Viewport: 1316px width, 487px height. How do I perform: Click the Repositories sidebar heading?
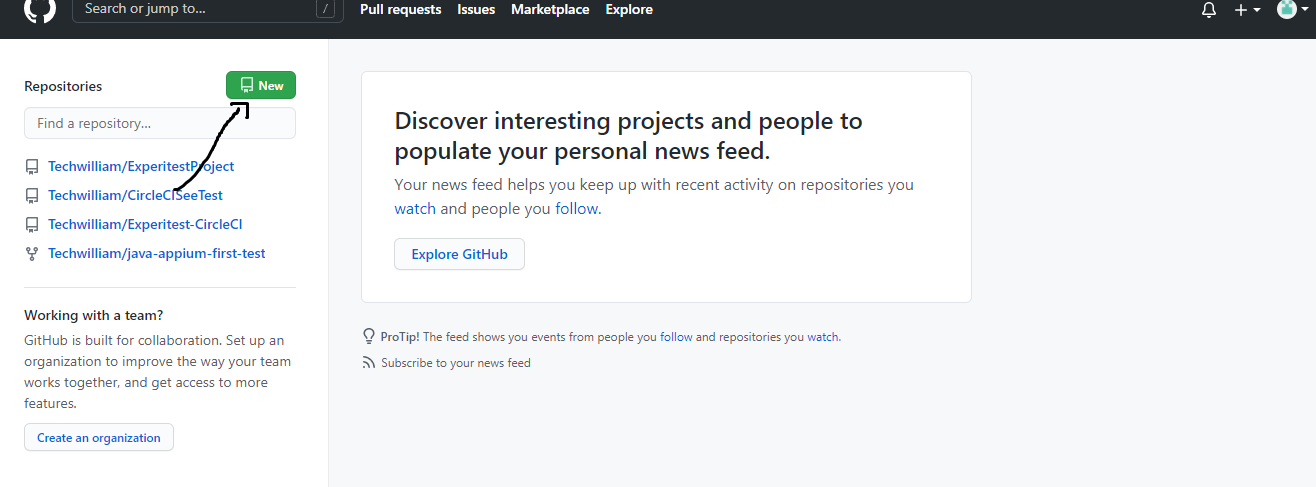pyautogui.click(x=63, y=87)
